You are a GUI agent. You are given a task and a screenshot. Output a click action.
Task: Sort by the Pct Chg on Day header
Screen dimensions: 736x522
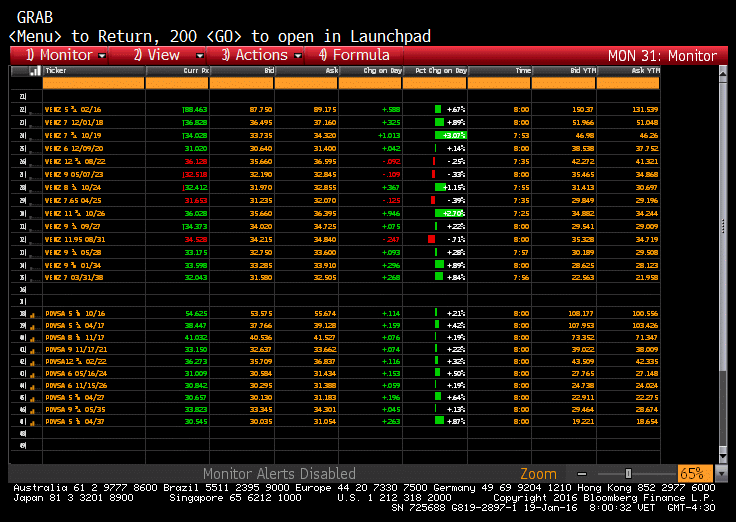point(435,71)
